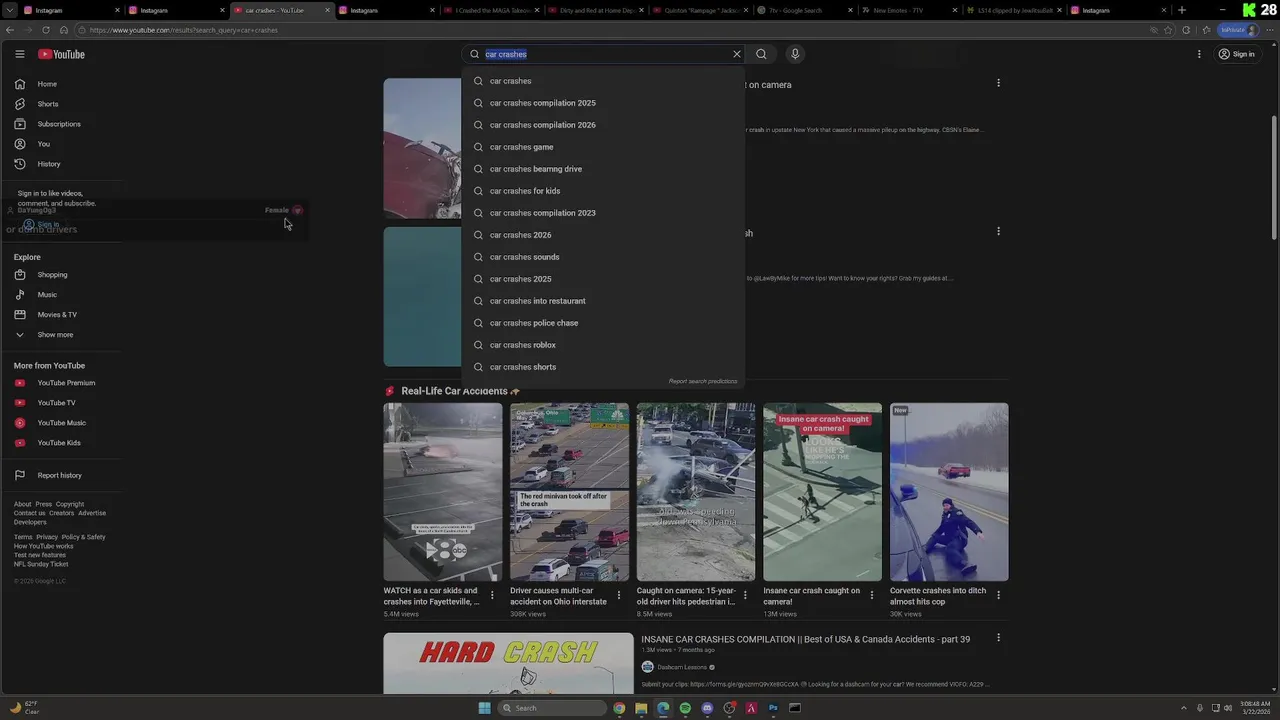Click Report search predictions link
1280x720 pixels.
pos(703,381)
